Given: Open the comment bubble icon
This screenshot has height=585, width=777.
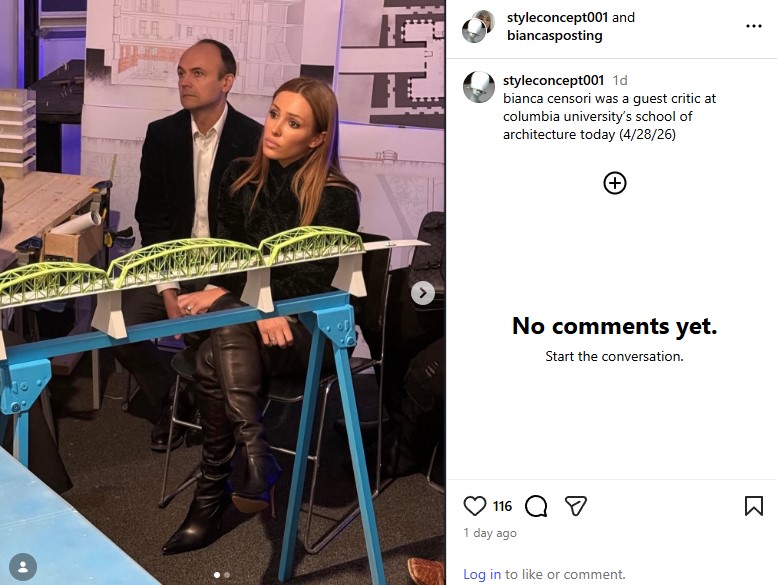Looking at the screenshot, I should tap(536, 506).
